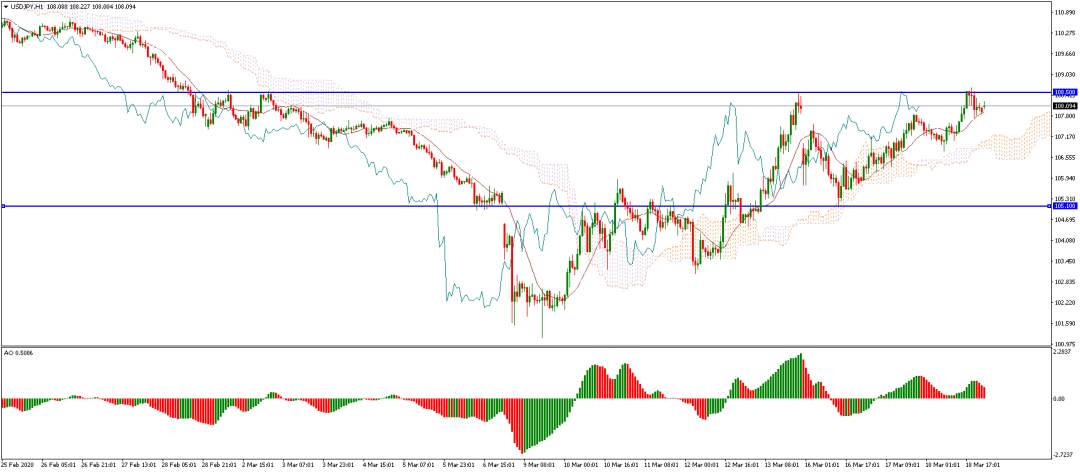Click the AO scale value 2.2837
The image size is (1080, 472).
(1064, 351)
